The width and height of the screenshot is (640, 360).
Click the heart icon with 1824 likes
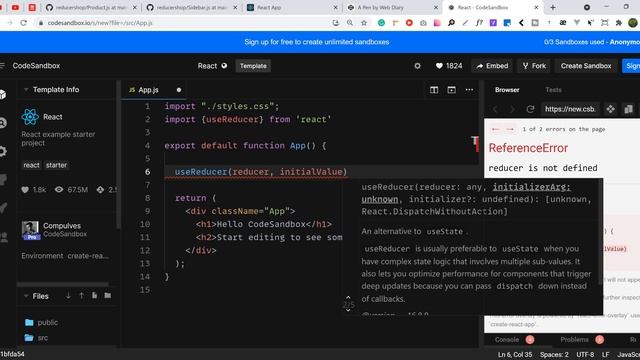[x=439, y=66]
